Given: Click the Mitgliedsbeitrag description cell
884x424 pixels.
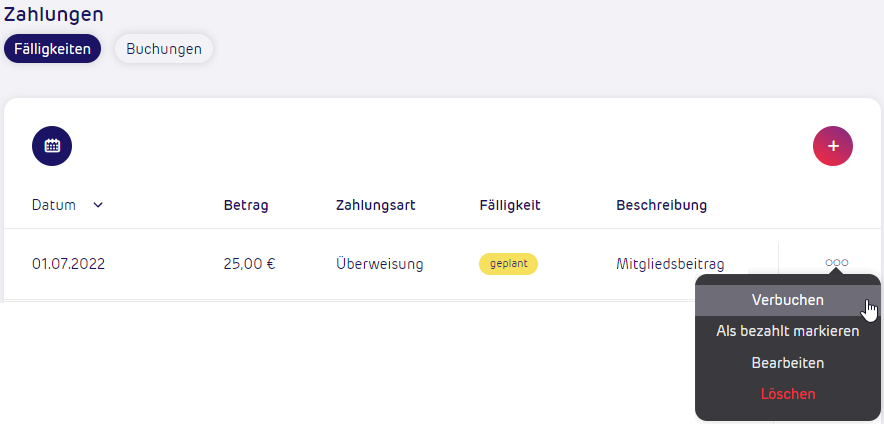Looking at the screenshot, I should pos(670,264).
